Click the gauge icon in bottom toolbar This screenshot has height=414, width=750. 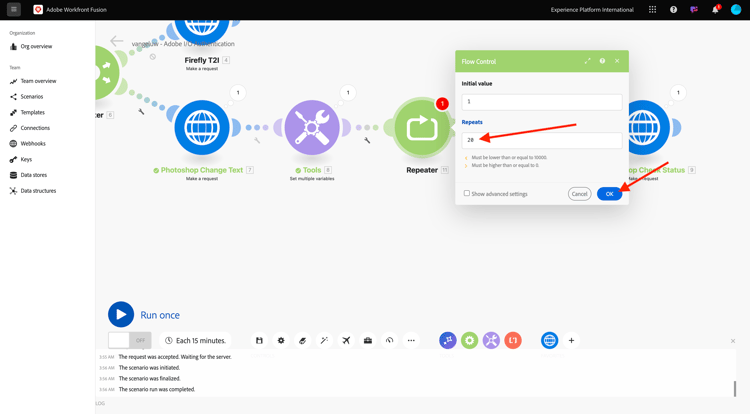tap(389, 340)
